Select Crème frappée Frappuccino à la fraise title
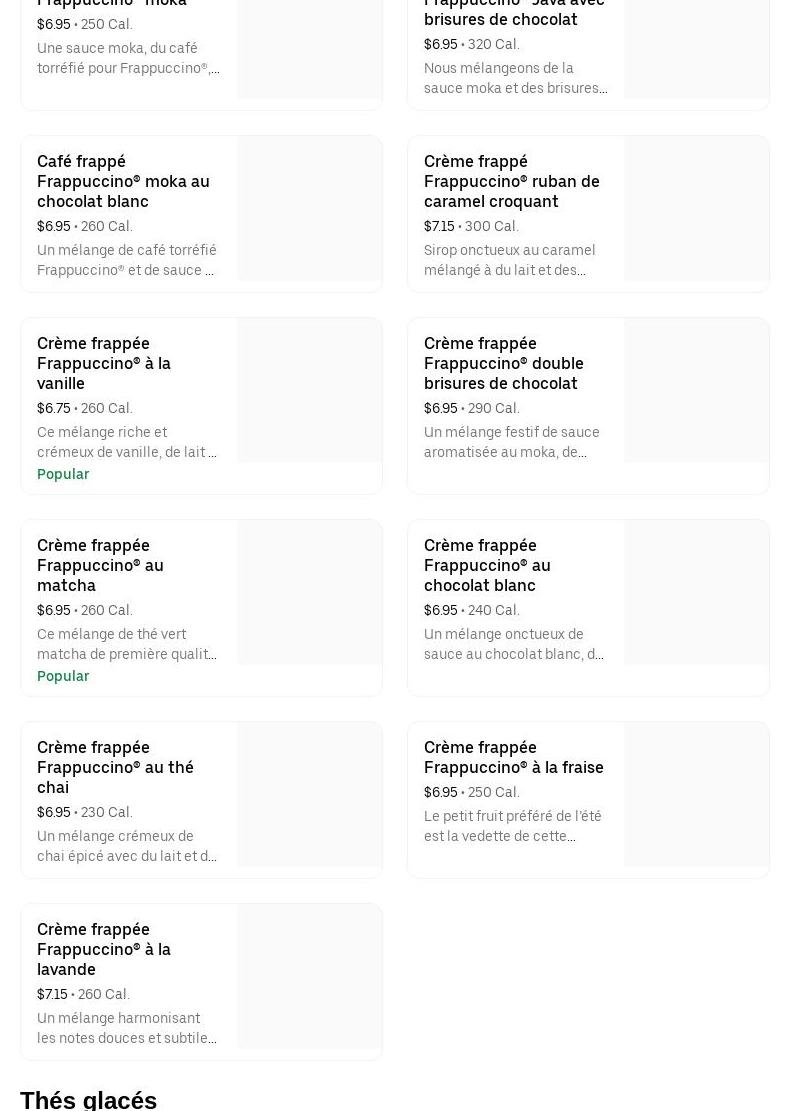Viewport: 804px width, 1111px height. pyautogui.click(x=513, y=757)
